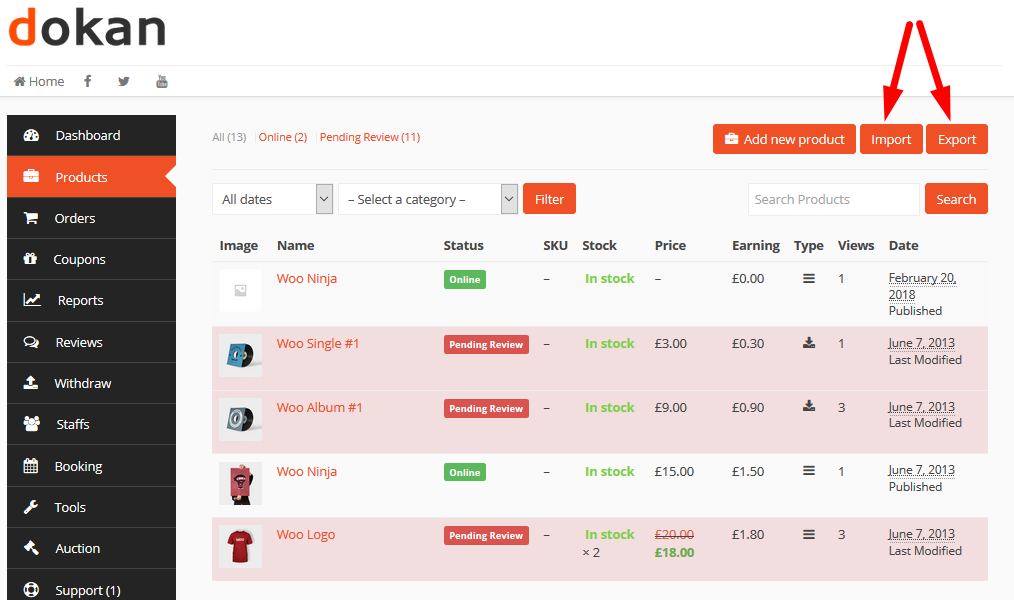Image resolution: width=1014 pixels, height=600 pixels.
Task: Open Staffs menu item
Action: click(x=91, y=424)
